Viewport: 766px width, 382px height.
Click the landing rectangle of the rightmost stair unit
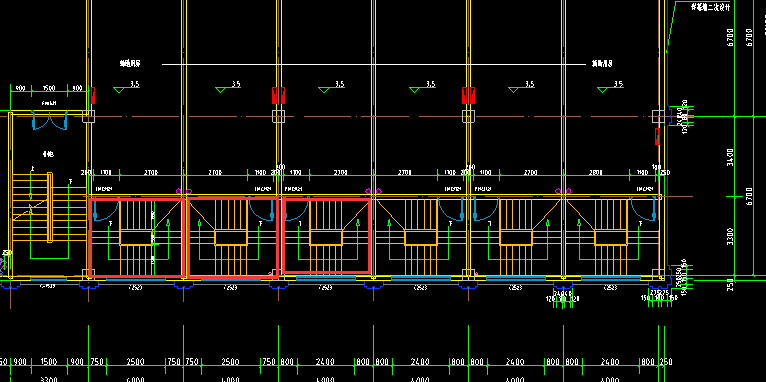click(610, 238)
